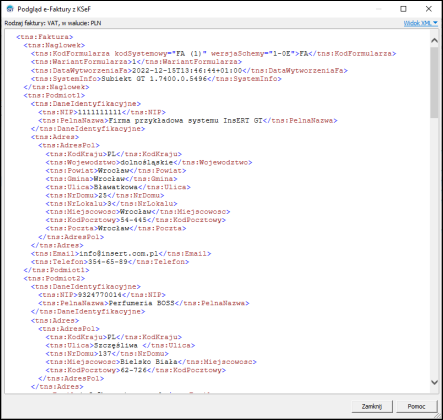The image size is (443, 420).
Task: Click the Email info@insert.com.pl line
Action: pos(121,254)
